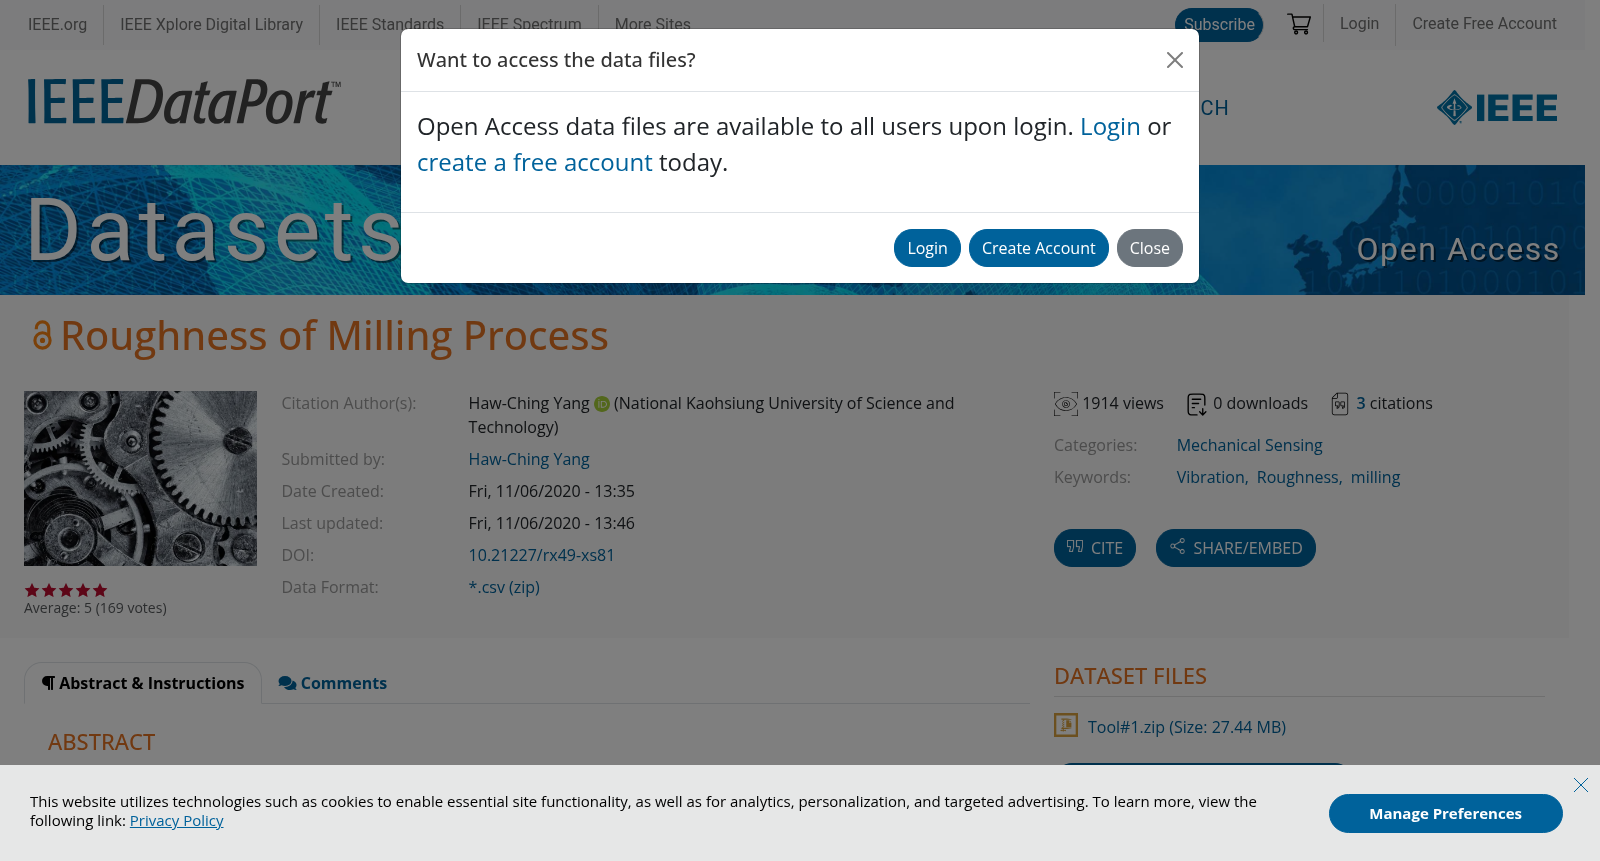Screen dimensions: 1600x861
Task: Click the Login button in the dialog
Action: coord(927,248)
